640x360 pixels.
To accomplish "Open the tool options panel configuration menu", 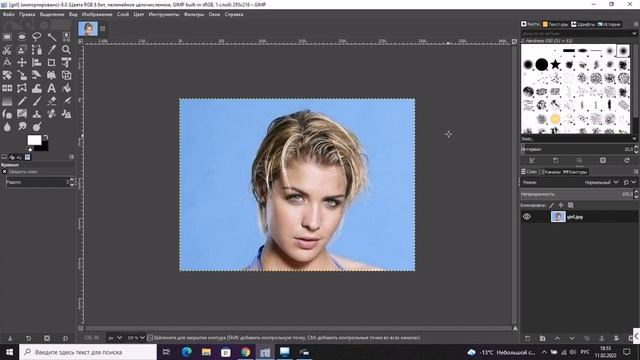I will tap(71, 157).
